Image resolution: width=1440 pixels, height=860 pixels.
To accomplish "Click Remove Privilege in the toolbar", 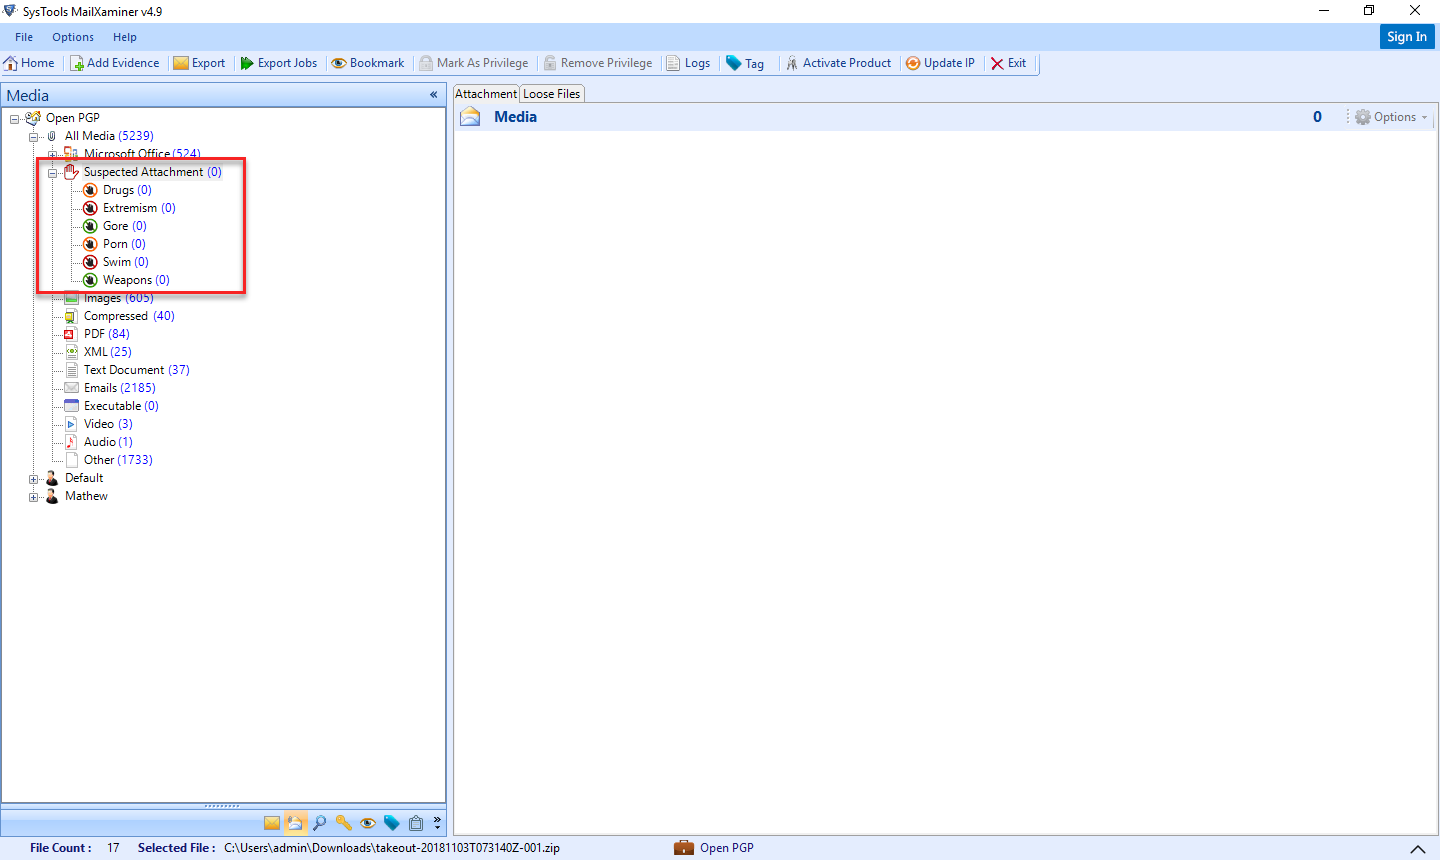I will [597, 63].
